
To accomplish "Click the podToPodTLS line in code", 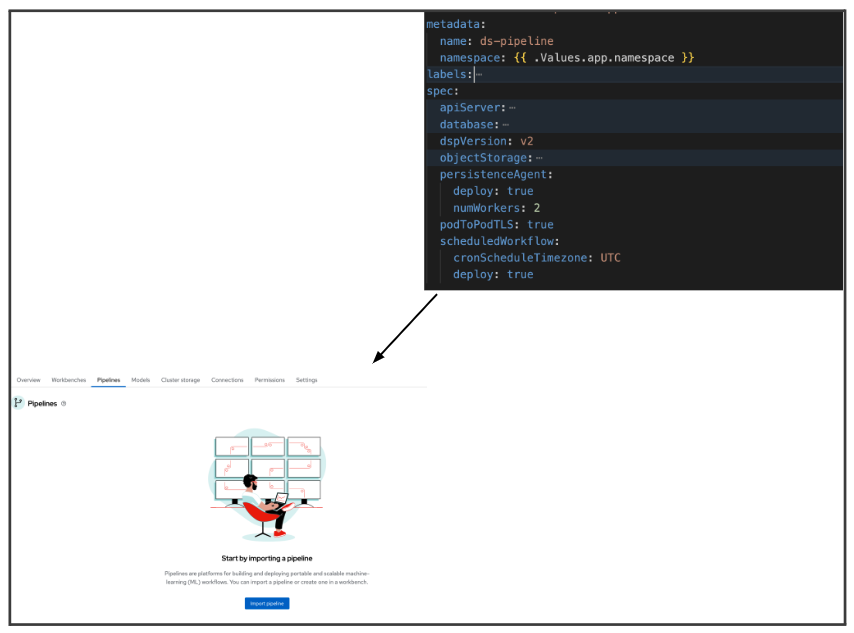I will pyautogui.click(x=496, y=225).
